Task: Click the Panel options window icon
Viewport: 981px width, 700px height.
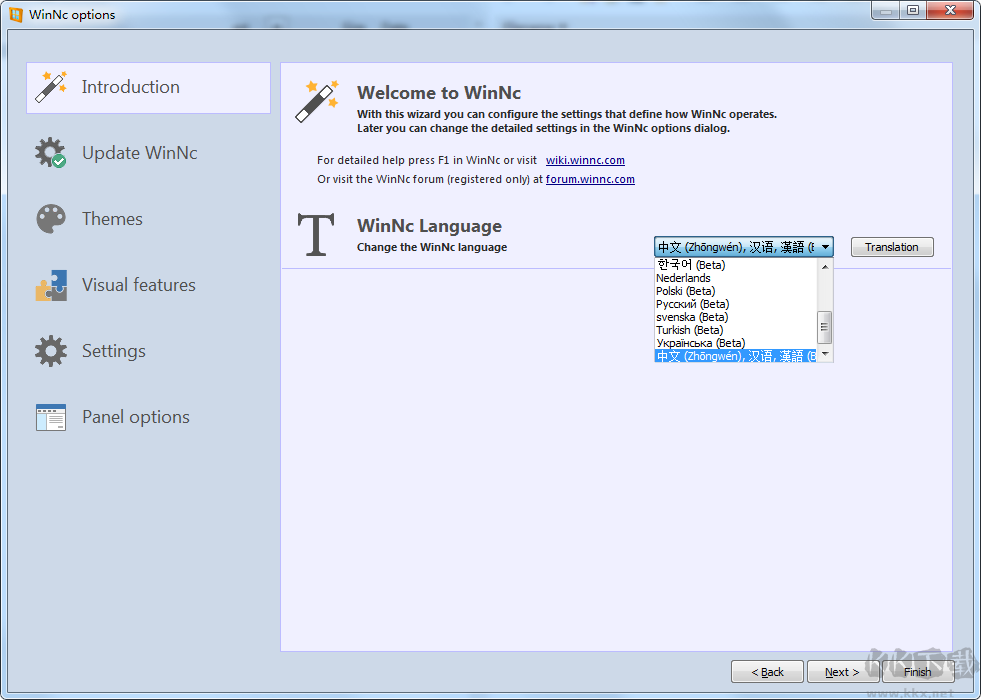Action: 51,417
